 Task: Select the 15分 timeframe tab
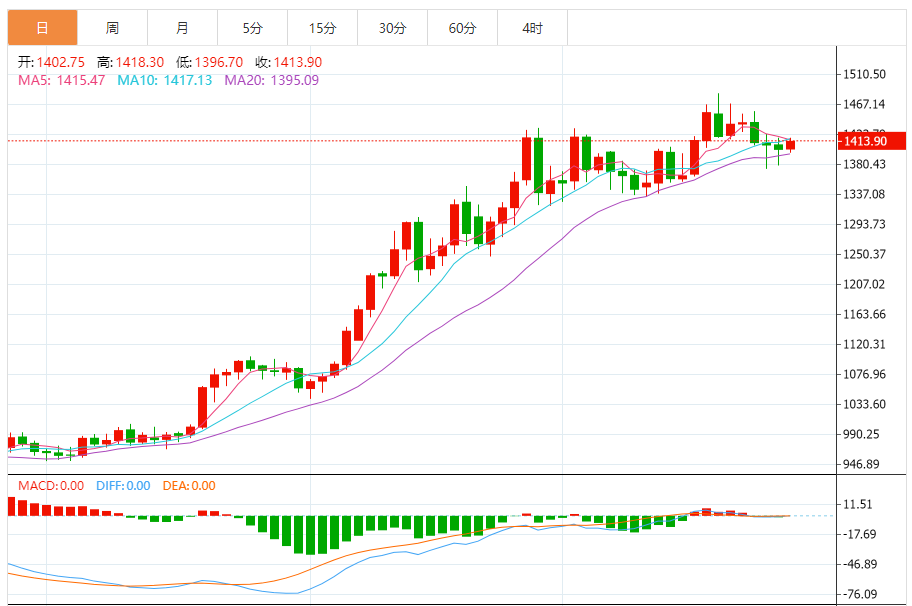322,28
